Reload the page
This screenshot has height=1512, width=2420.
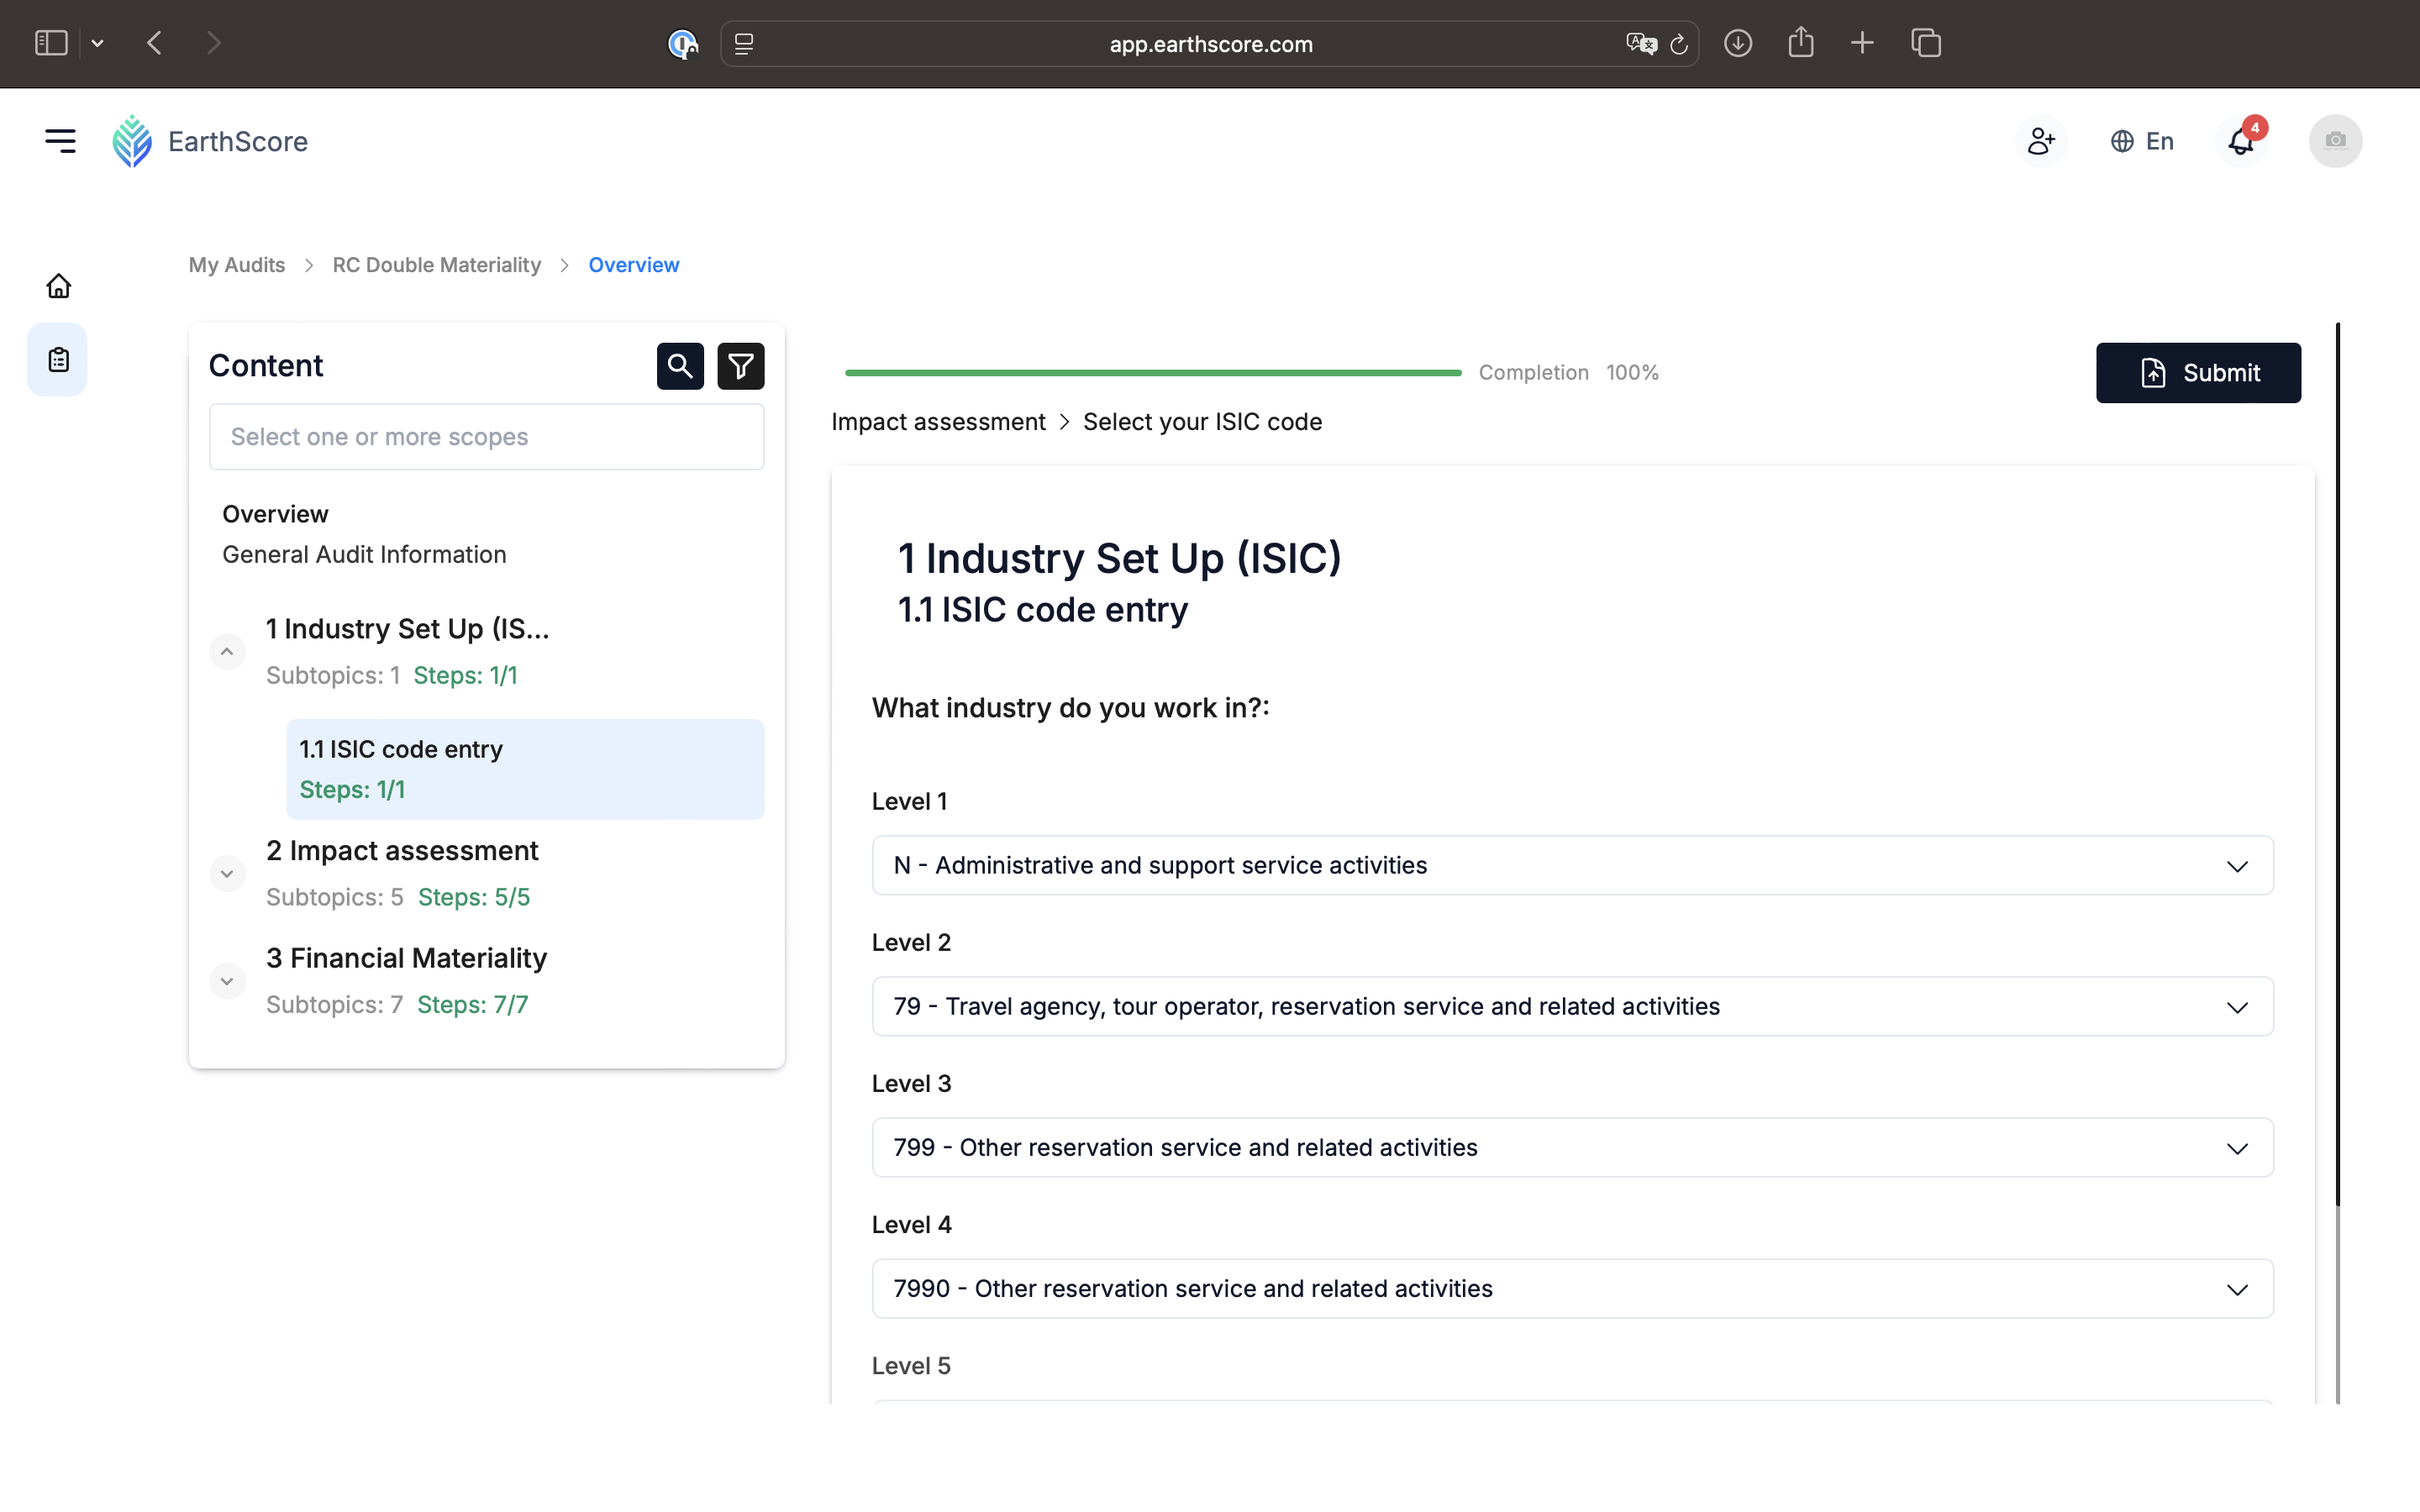pos(1679,44)
